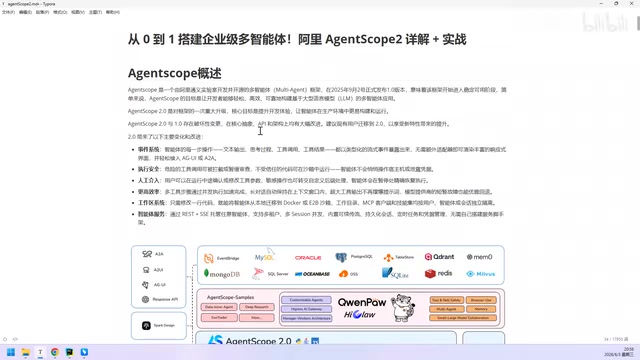The width and height of the screenshot is (640, 360).
Task: Select the Typora taskbar icon
Action: pos(40,352)
